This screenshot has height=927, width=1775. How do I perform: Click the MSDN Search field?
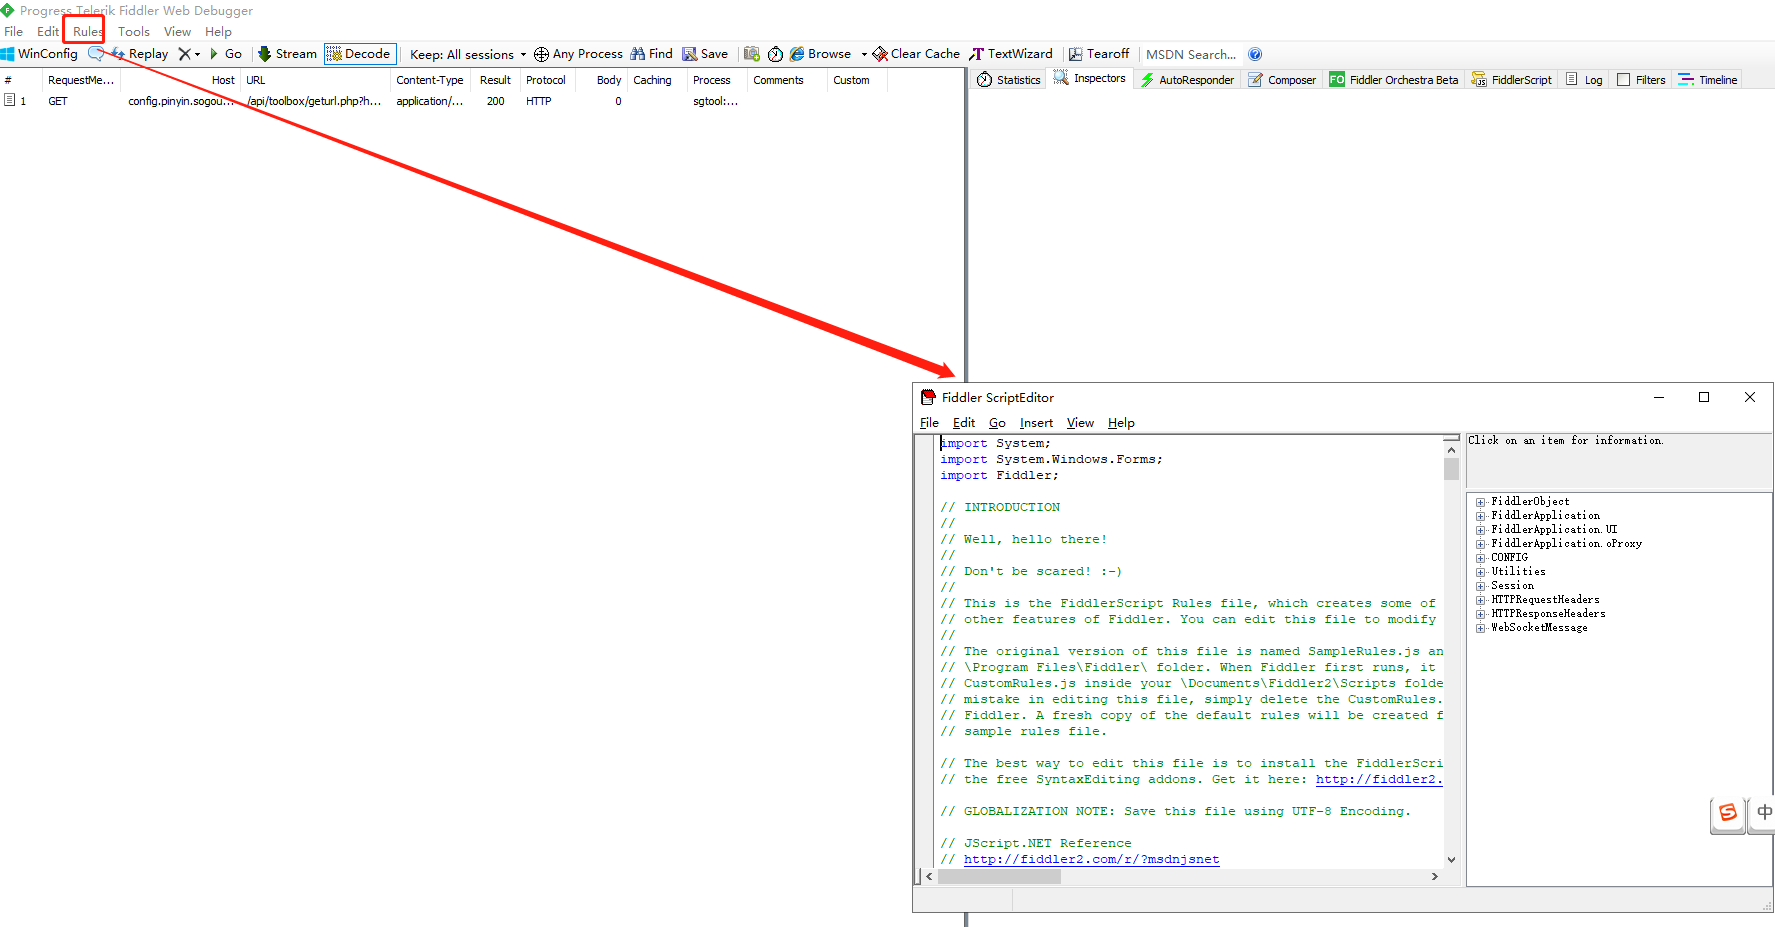(1191, 55)
